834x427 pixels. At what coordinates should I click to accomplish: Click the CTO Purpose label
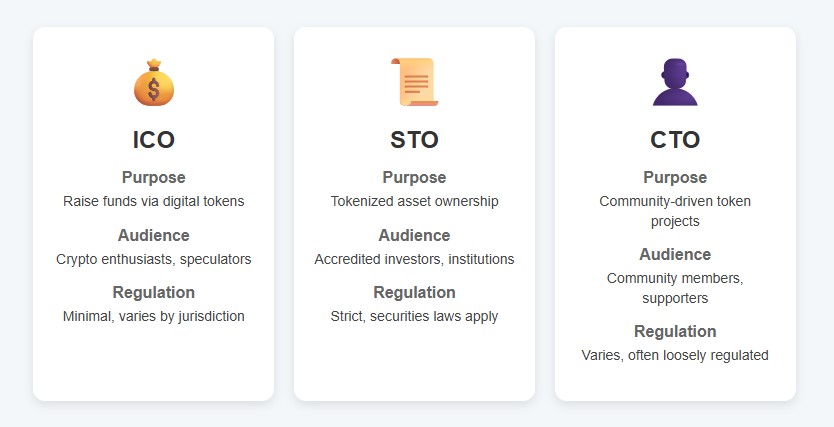tap(675, 178)
